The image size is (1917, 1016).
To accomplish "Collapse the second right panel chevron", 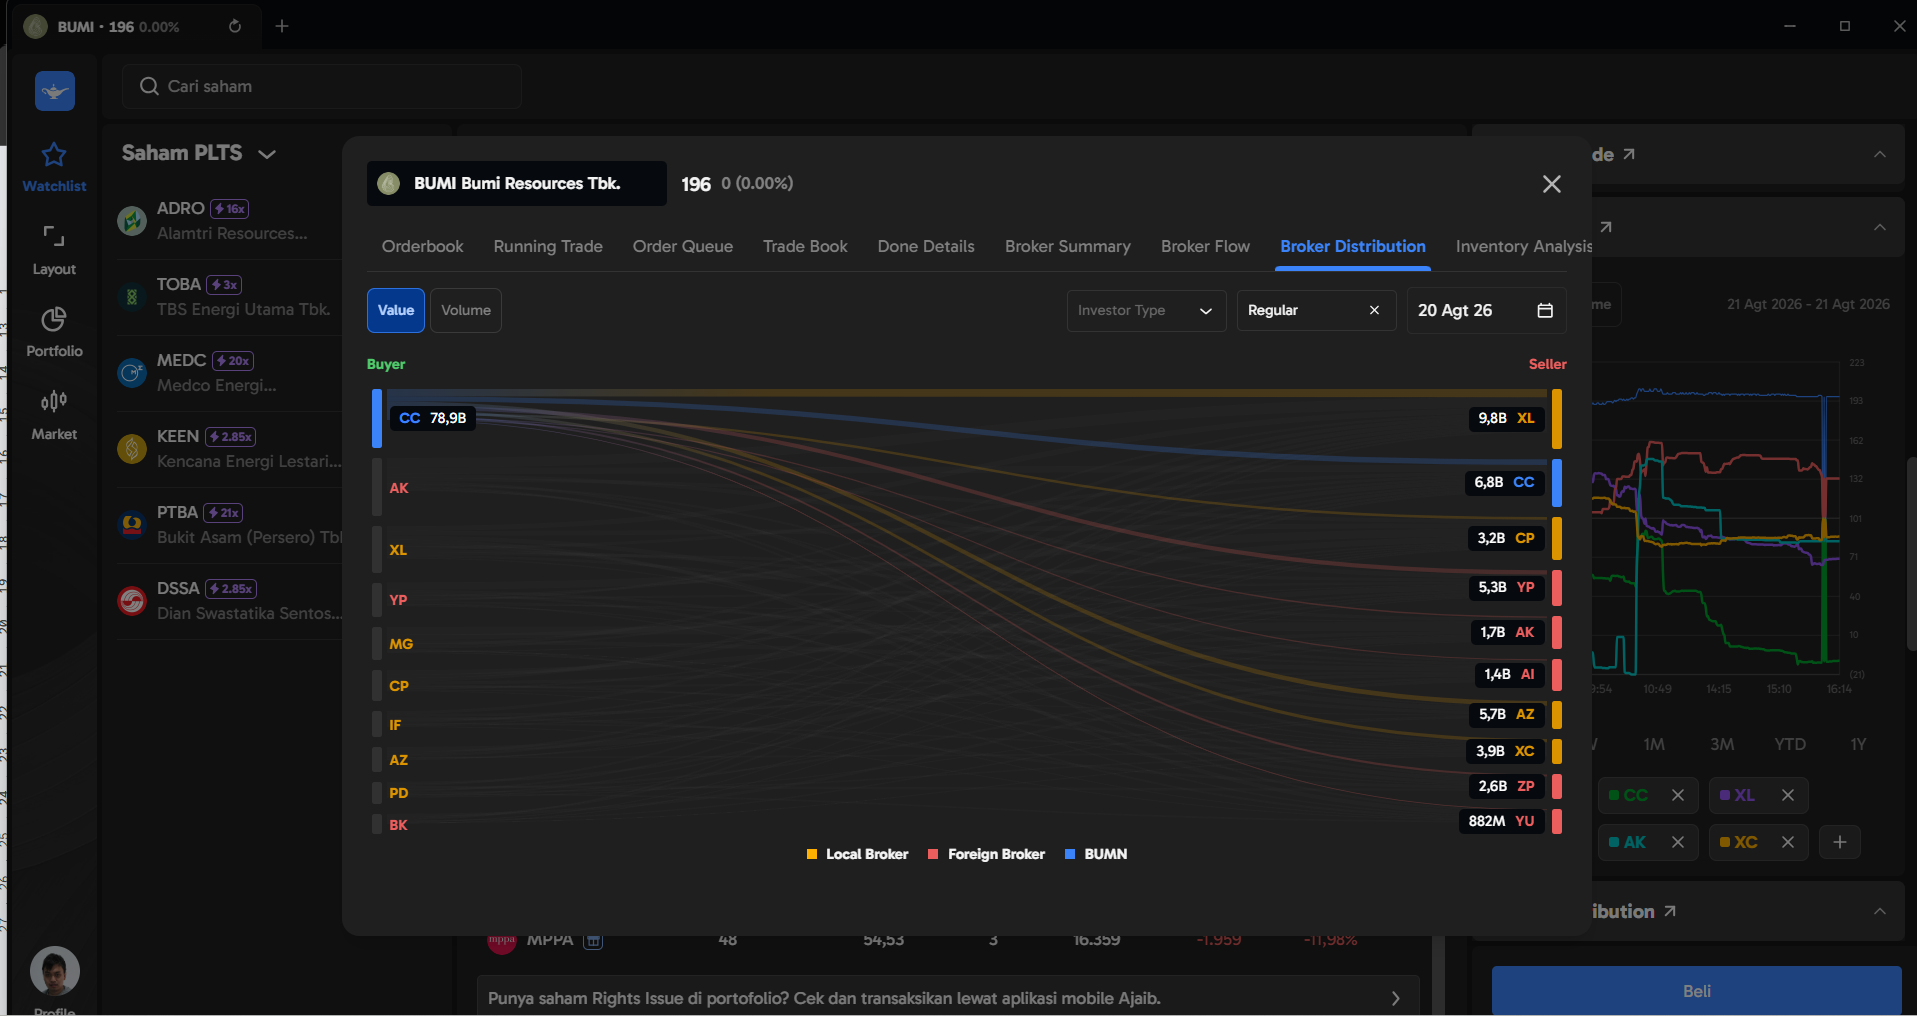I will click(1880, 228).
